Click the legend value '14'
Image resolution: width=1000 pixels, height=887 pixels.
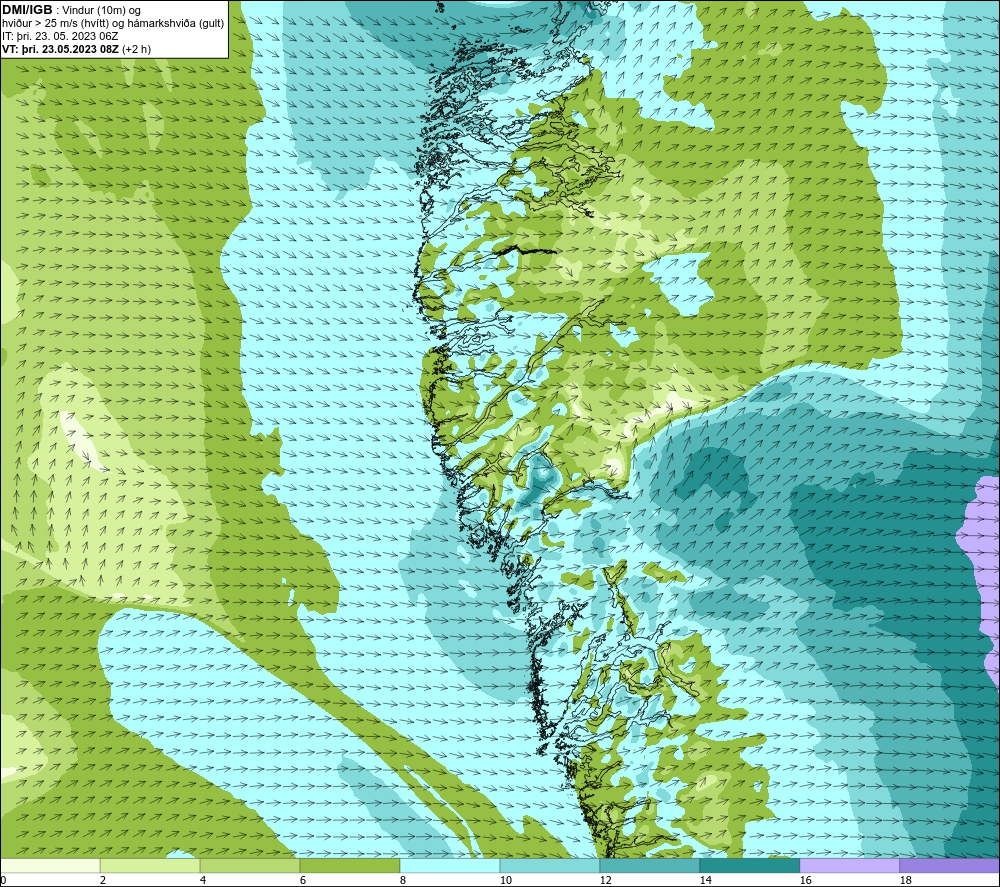705,880
